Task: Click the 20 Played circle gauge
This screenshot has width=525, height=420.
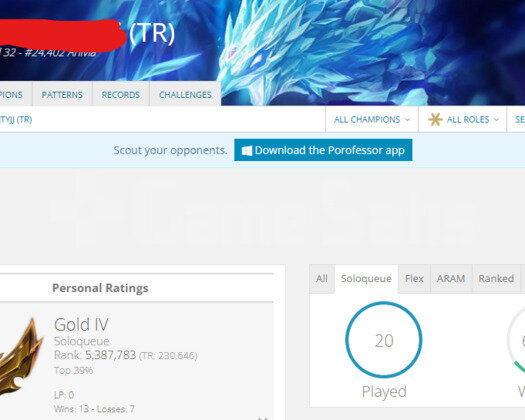Action: pos(384,340)
